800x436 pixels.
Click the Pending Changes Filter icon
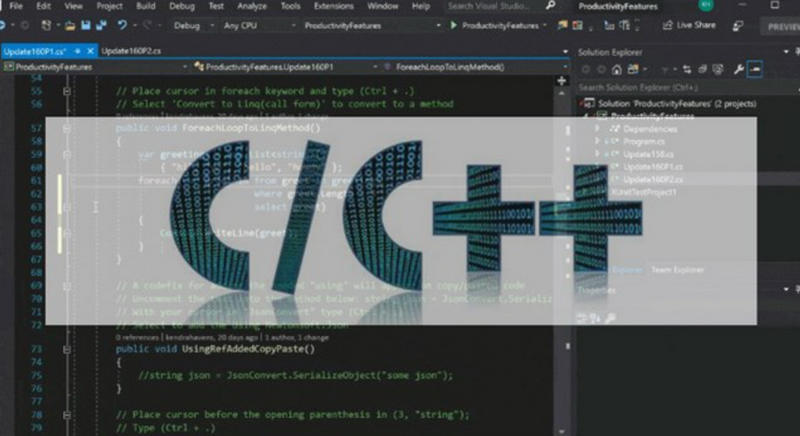click(x=664, y=69)
